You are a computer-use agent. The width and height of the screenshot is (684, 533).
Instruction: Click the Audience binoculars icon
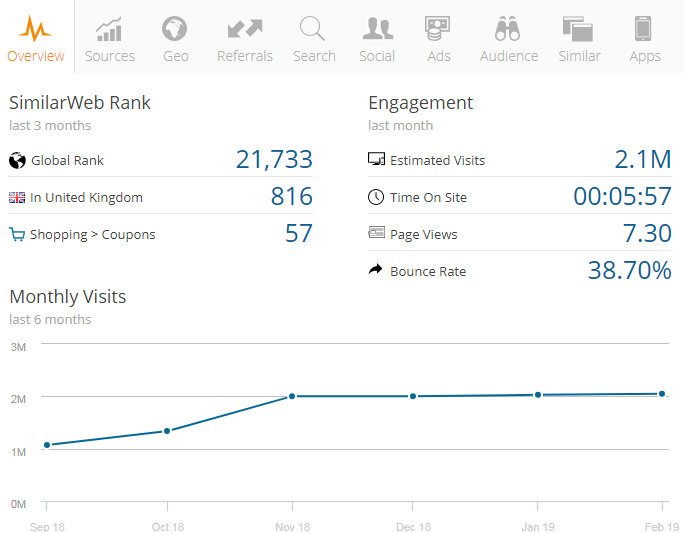click(507, 28)
